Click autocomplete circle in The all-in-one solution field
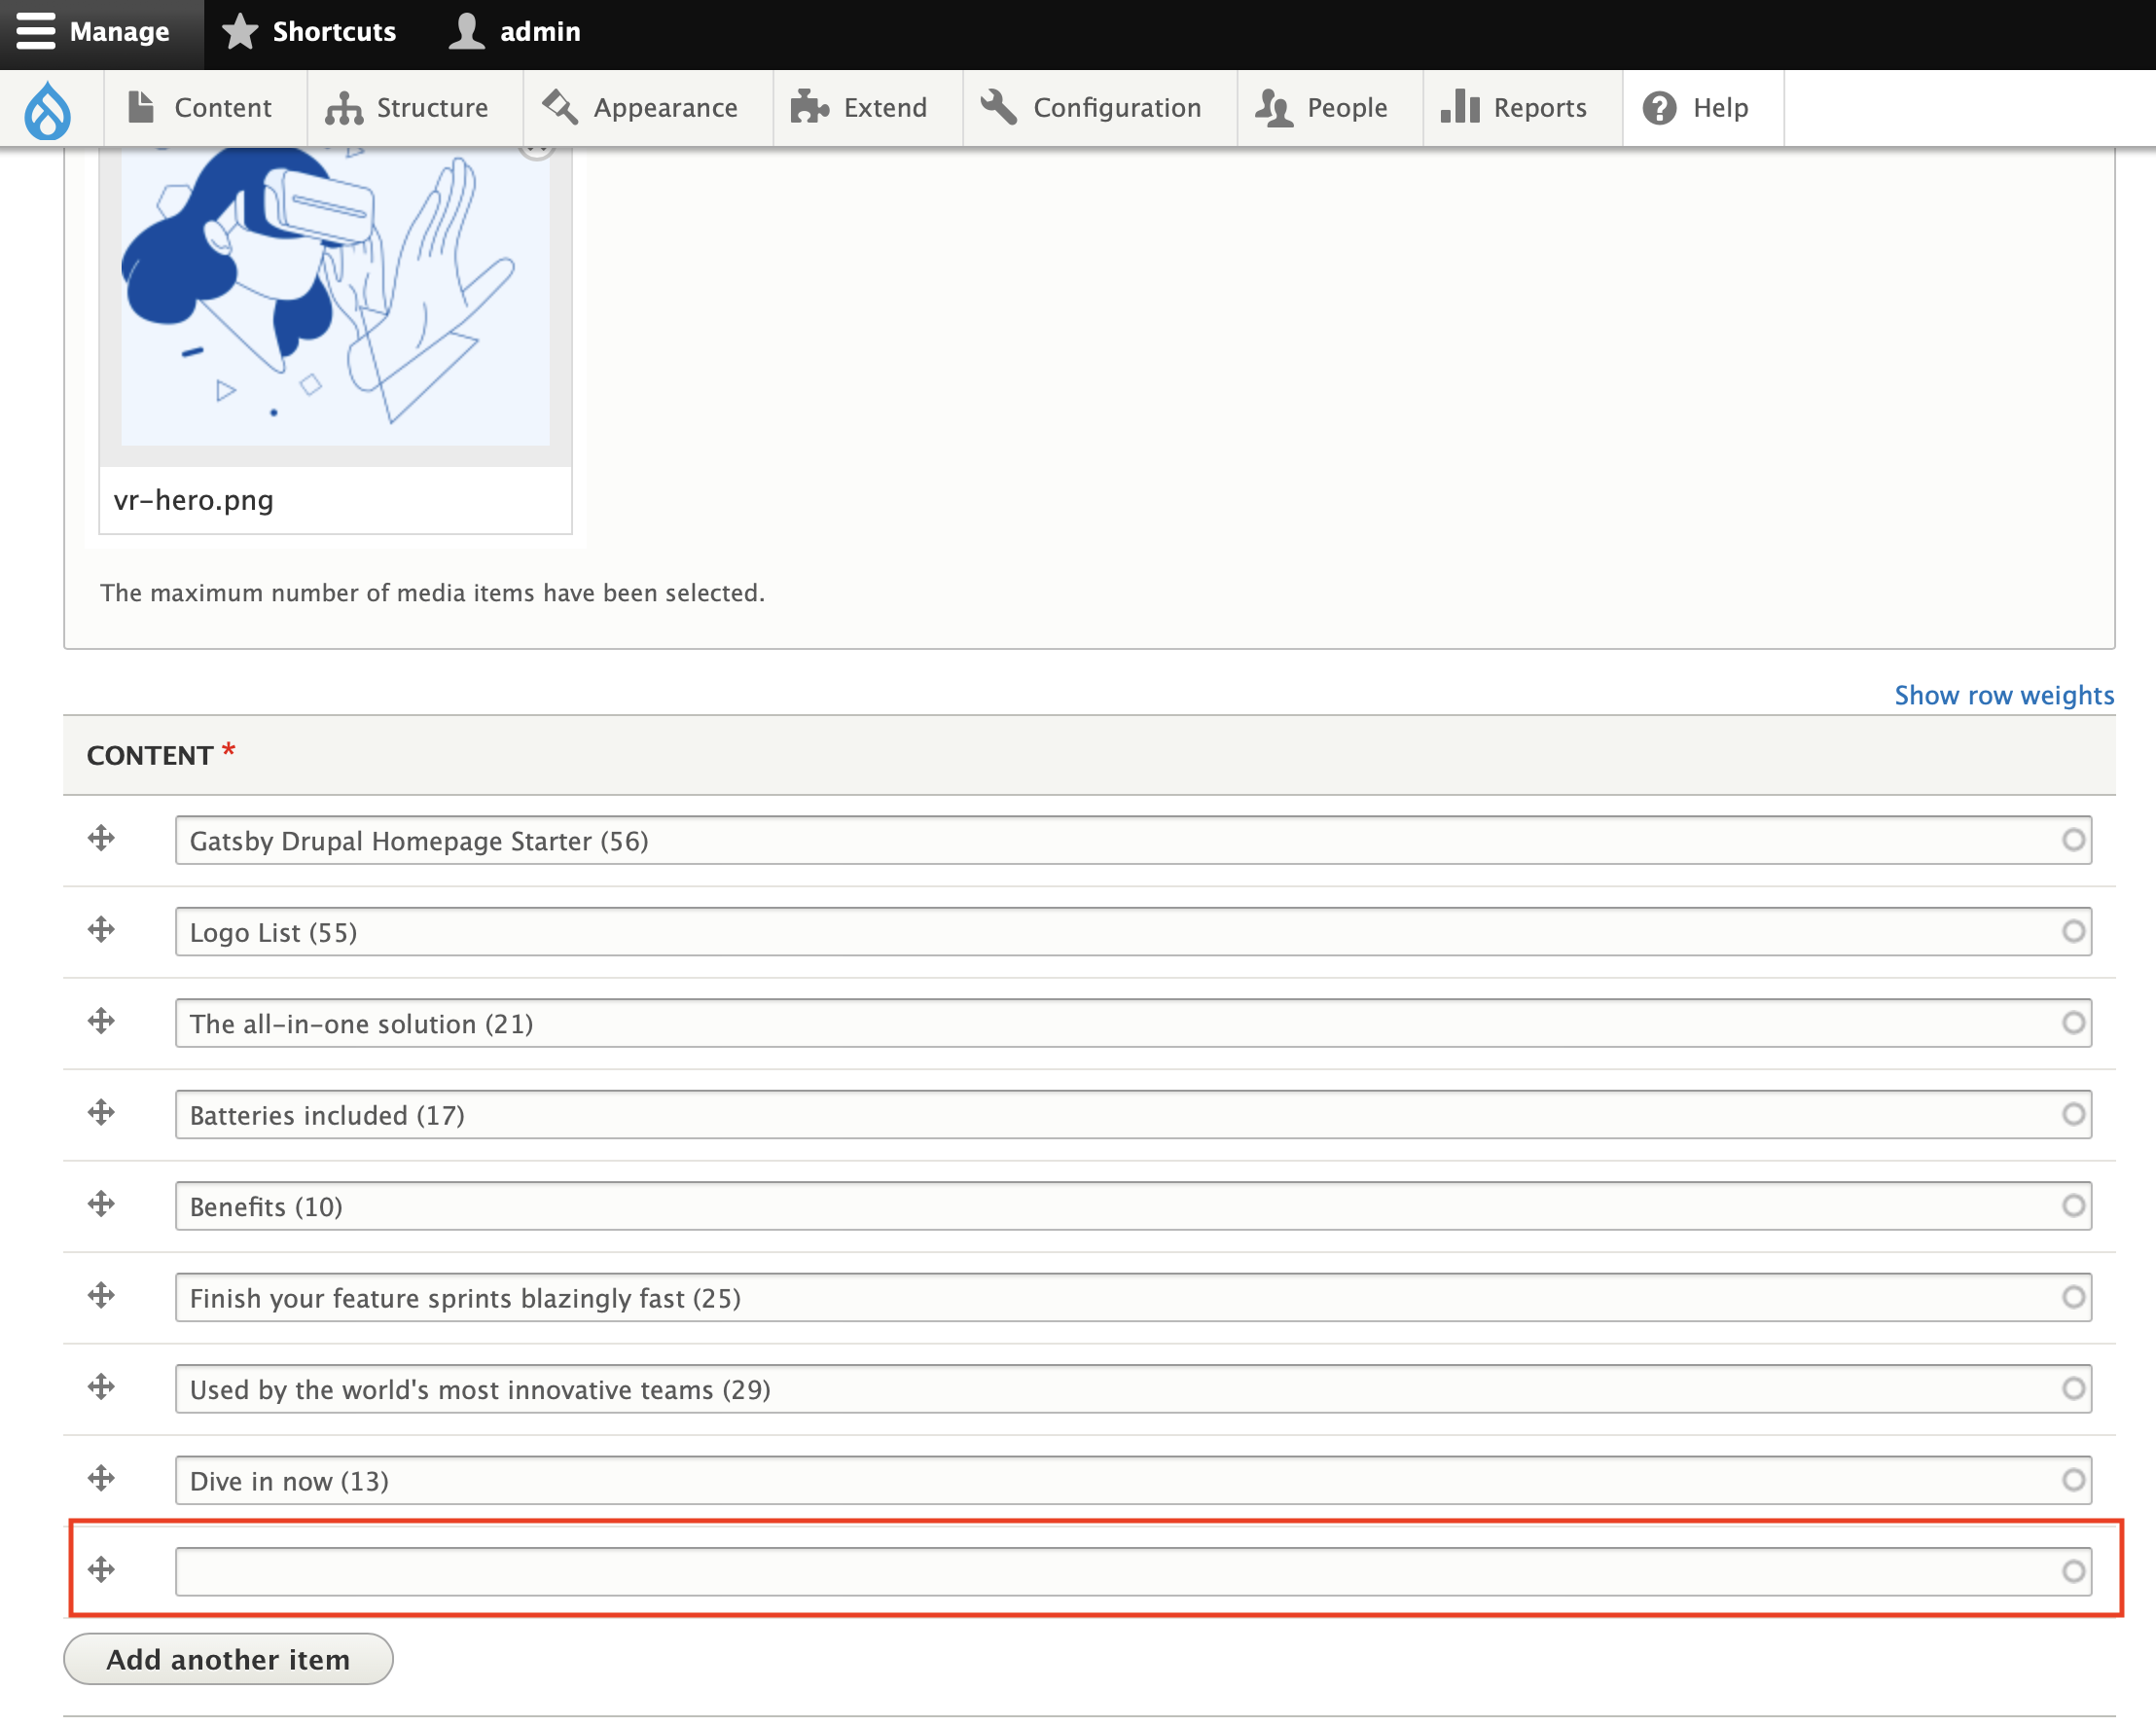The height and width of the screenshot is (1726, 2156). [x=2072, y=1023]
